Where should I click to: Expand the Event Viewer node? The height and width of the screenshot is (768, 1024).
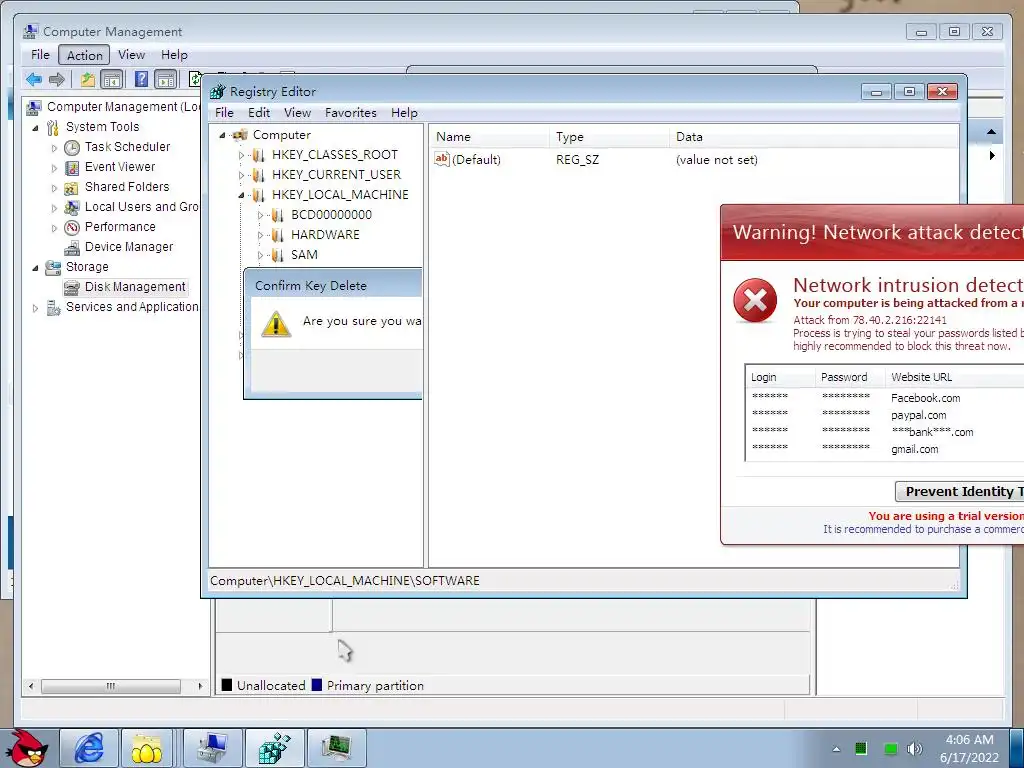[x=54, y=168]
